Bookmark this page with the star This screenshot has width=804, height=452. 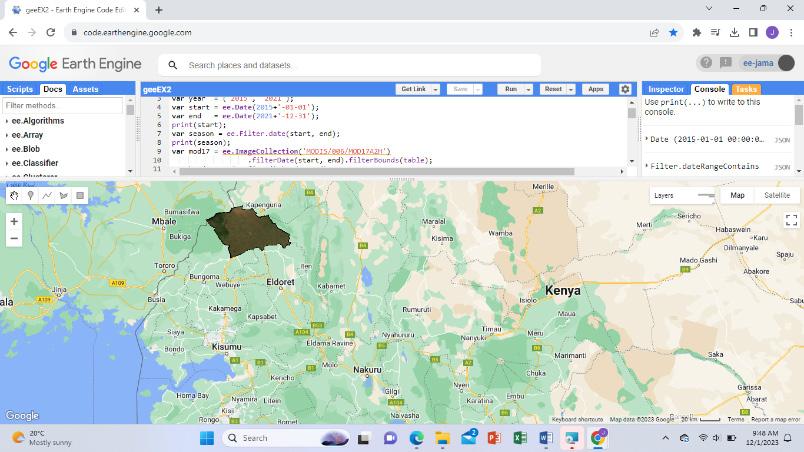click(x=673, y=32)
